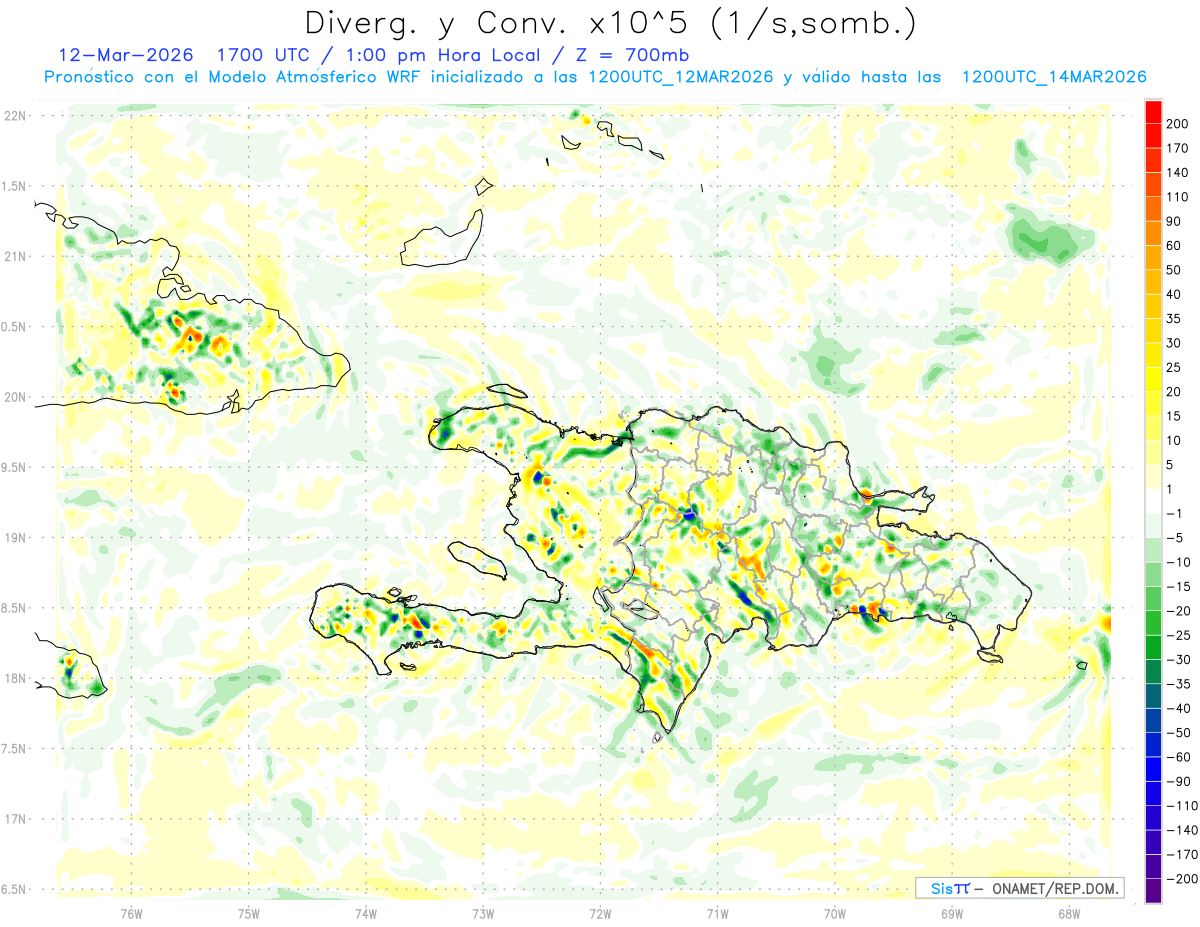1200x927 pixels.
Task: Click the '21N' latitude axis label
Action: tap(14, 257)
